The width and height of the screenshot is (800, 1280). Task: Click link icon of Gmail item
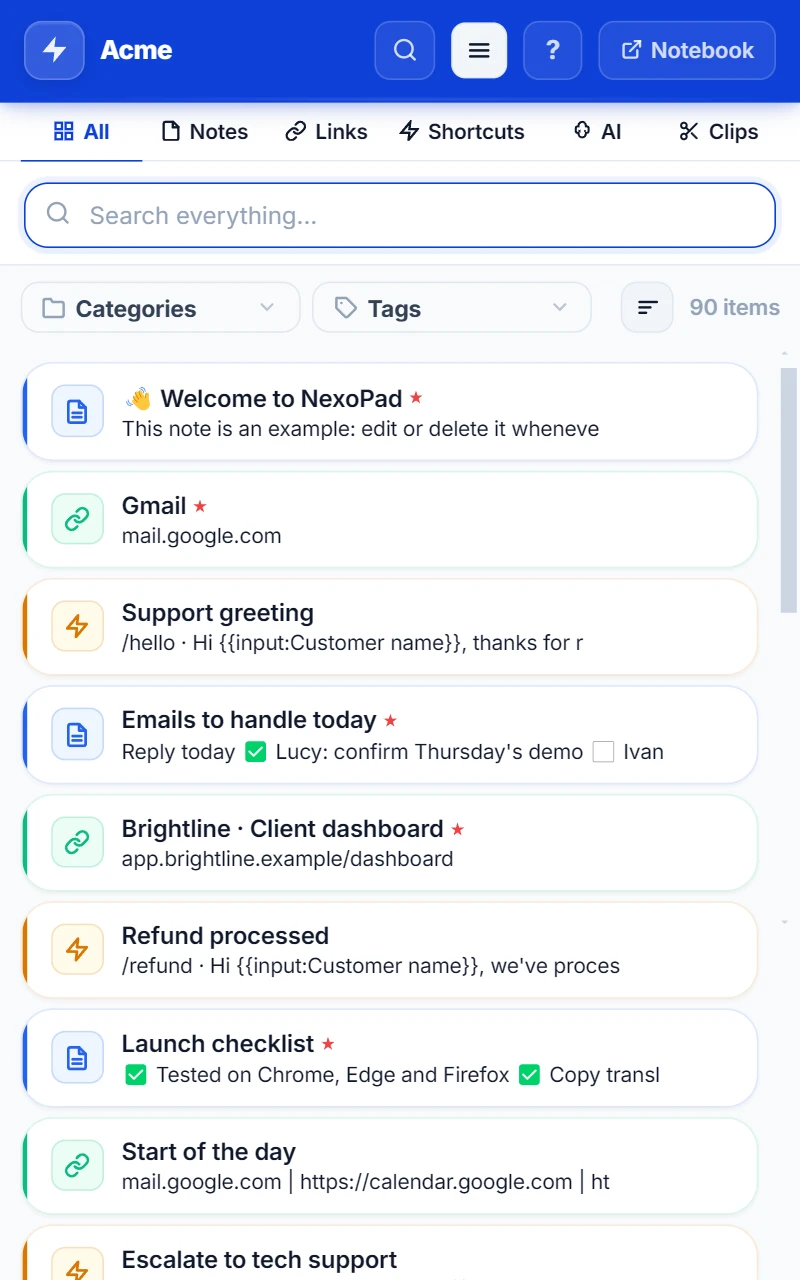point(77,519)
